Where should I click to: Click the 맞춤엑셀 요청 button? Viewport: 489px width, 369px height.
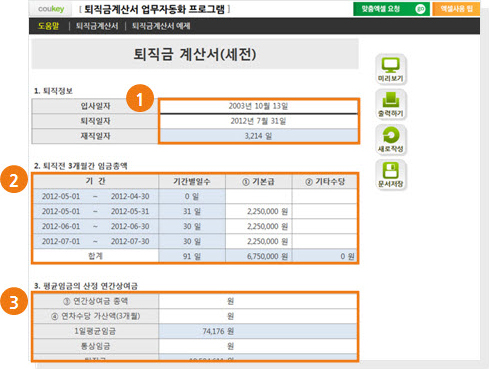[x=391, y=9]
